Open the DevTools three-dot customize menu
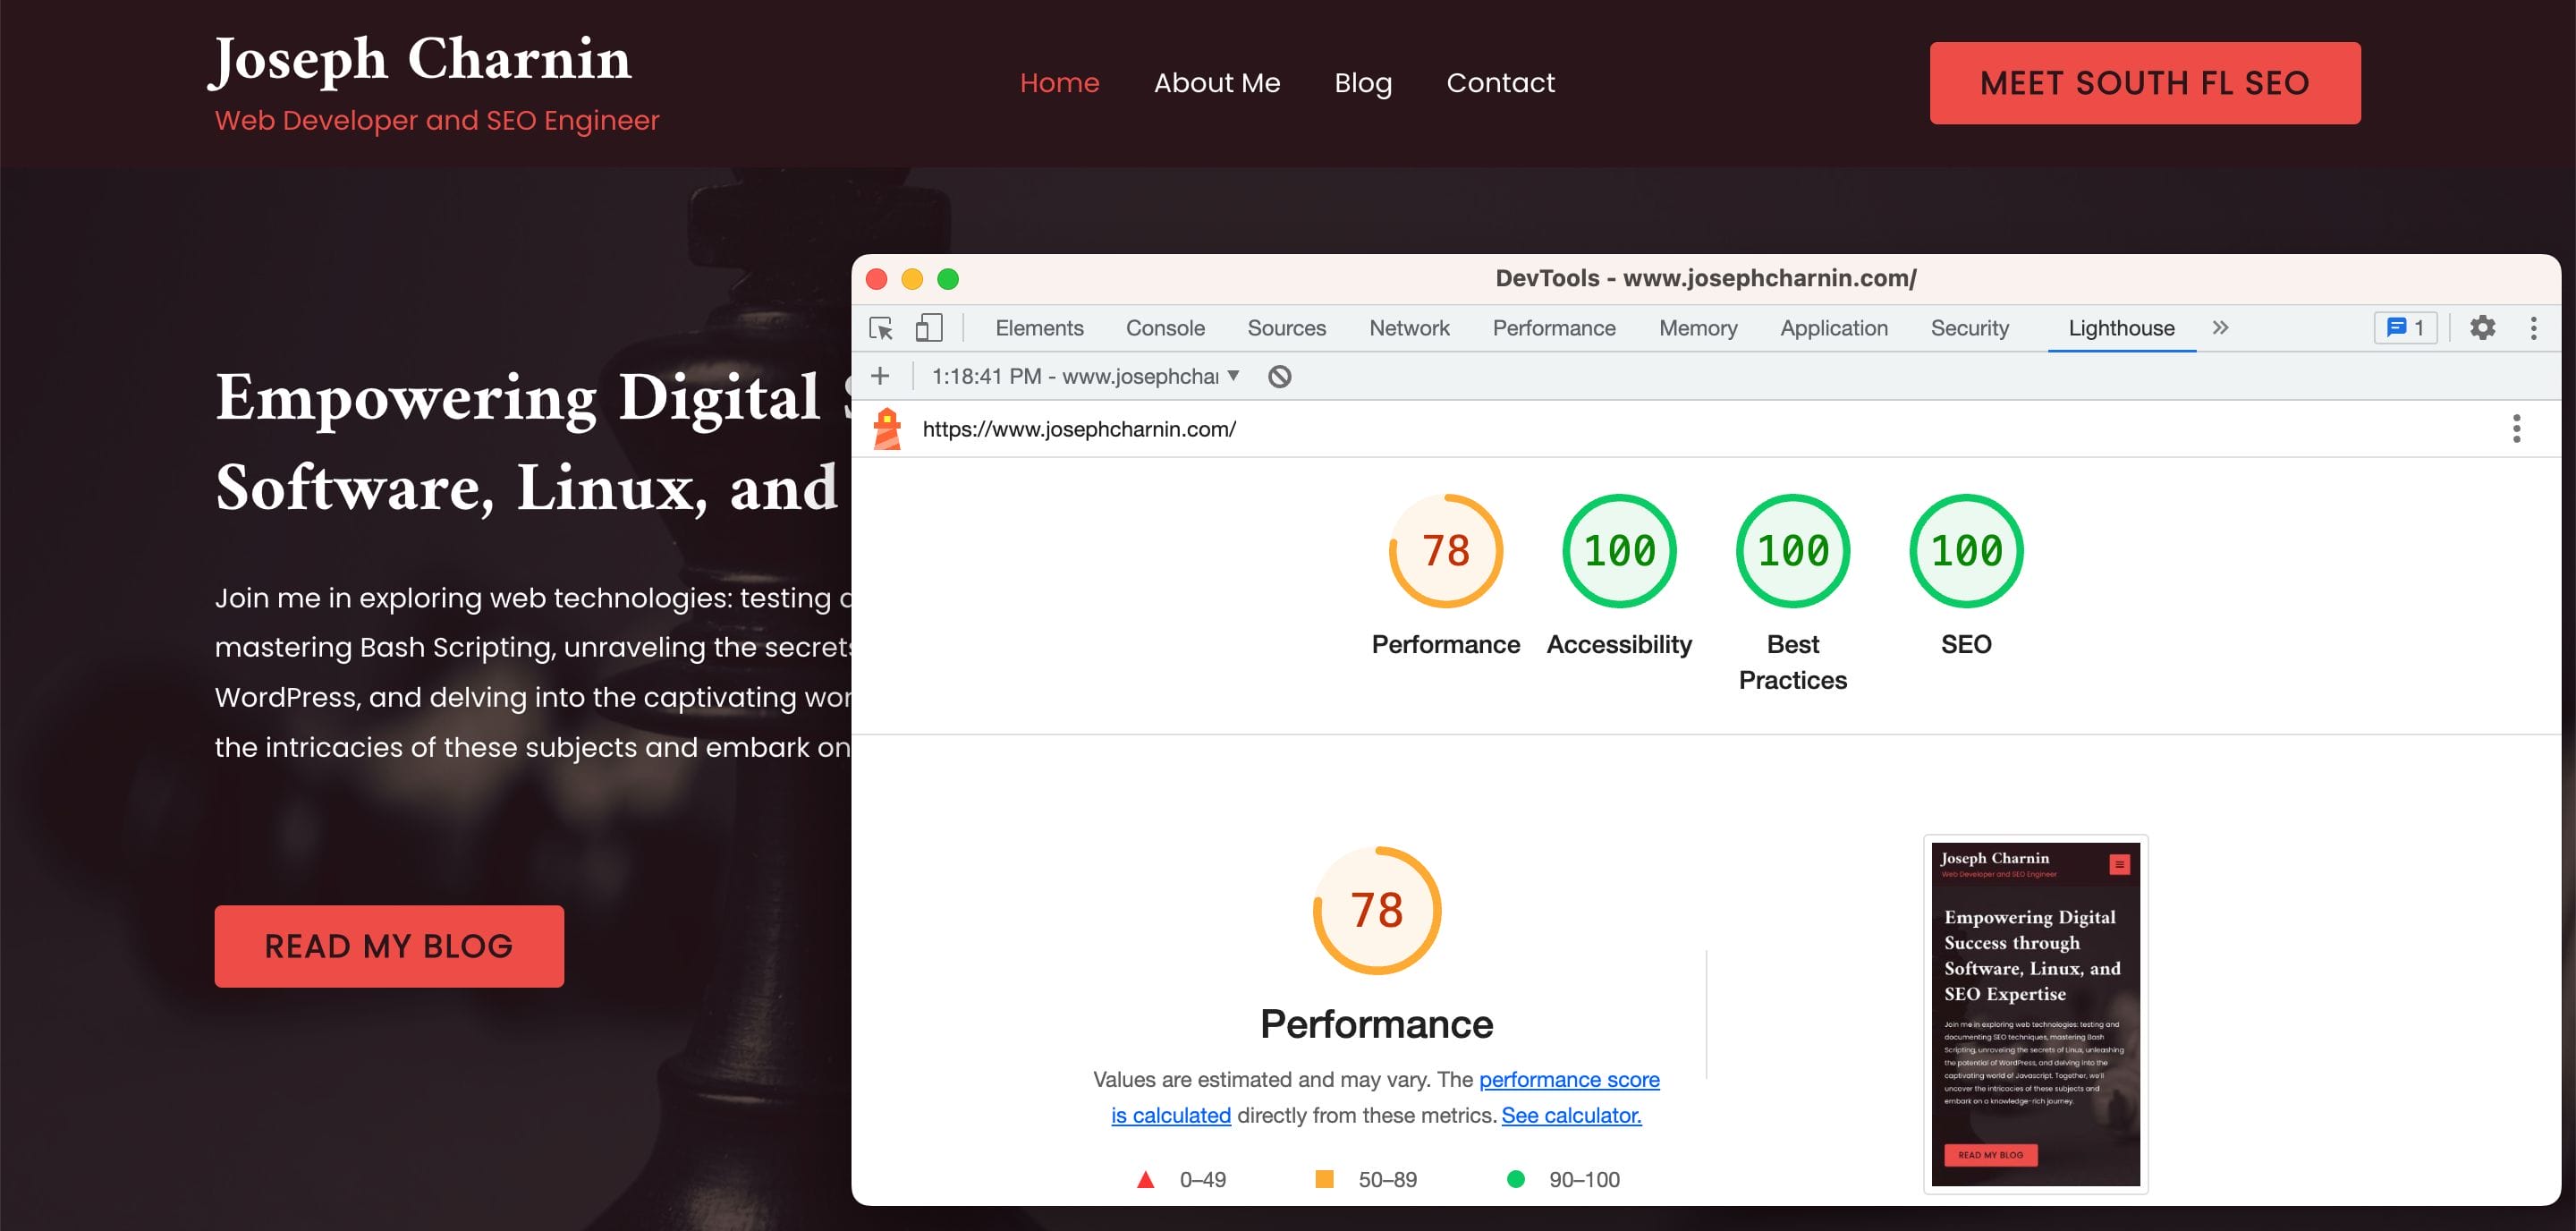Viewport: 2576px width, 1231px height. [x=2533, y=328]
